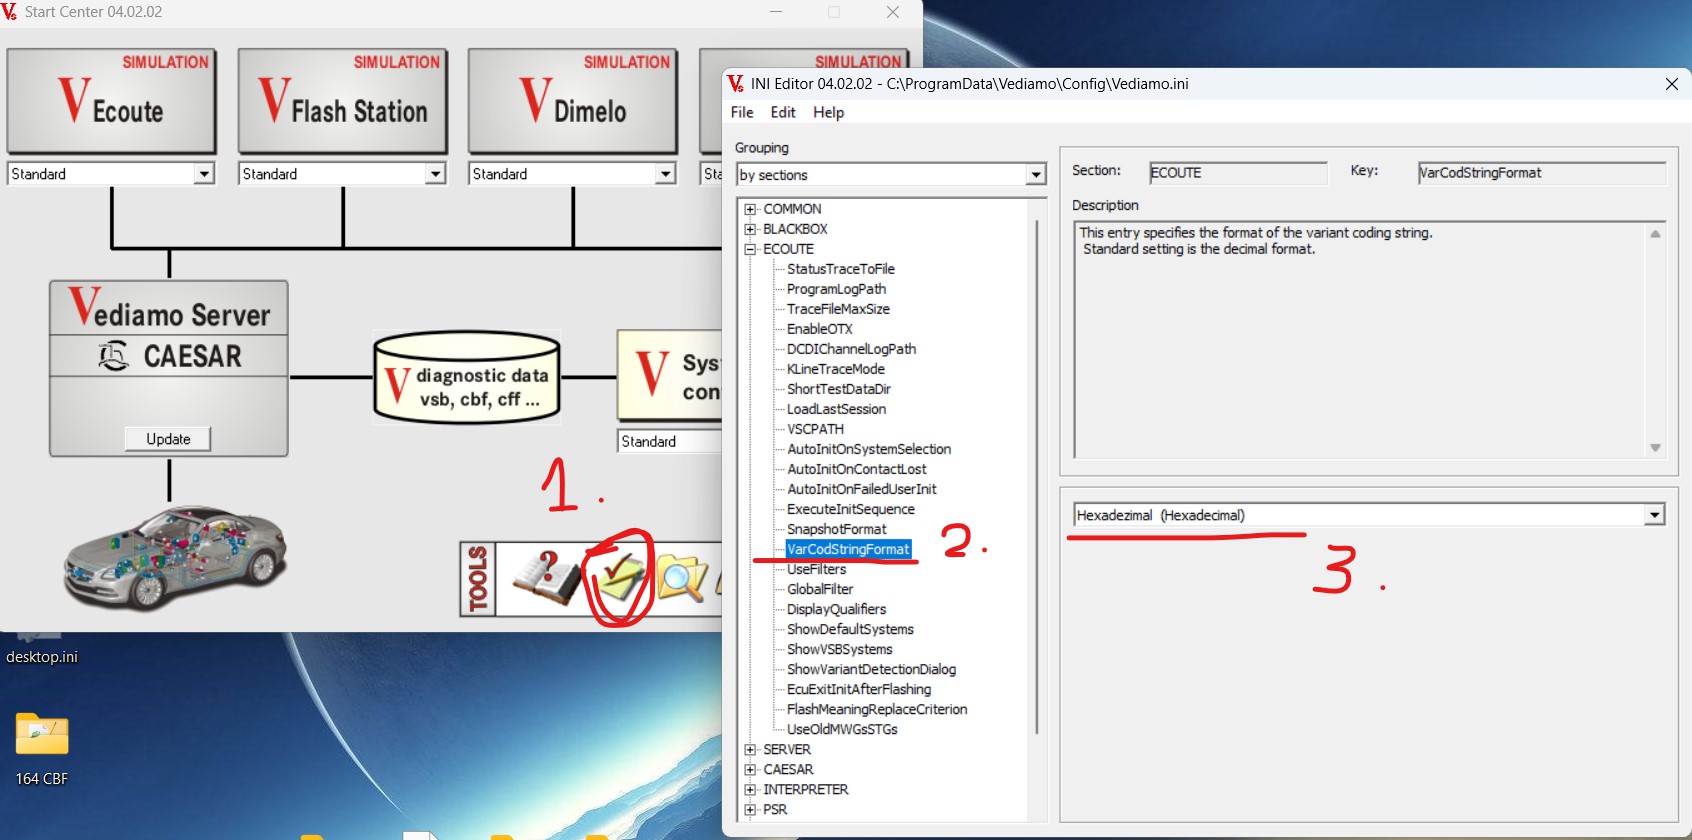The image size is (1692, 840).
Task: Expand the CAESAR section node
Action: (x=750, y=769)
